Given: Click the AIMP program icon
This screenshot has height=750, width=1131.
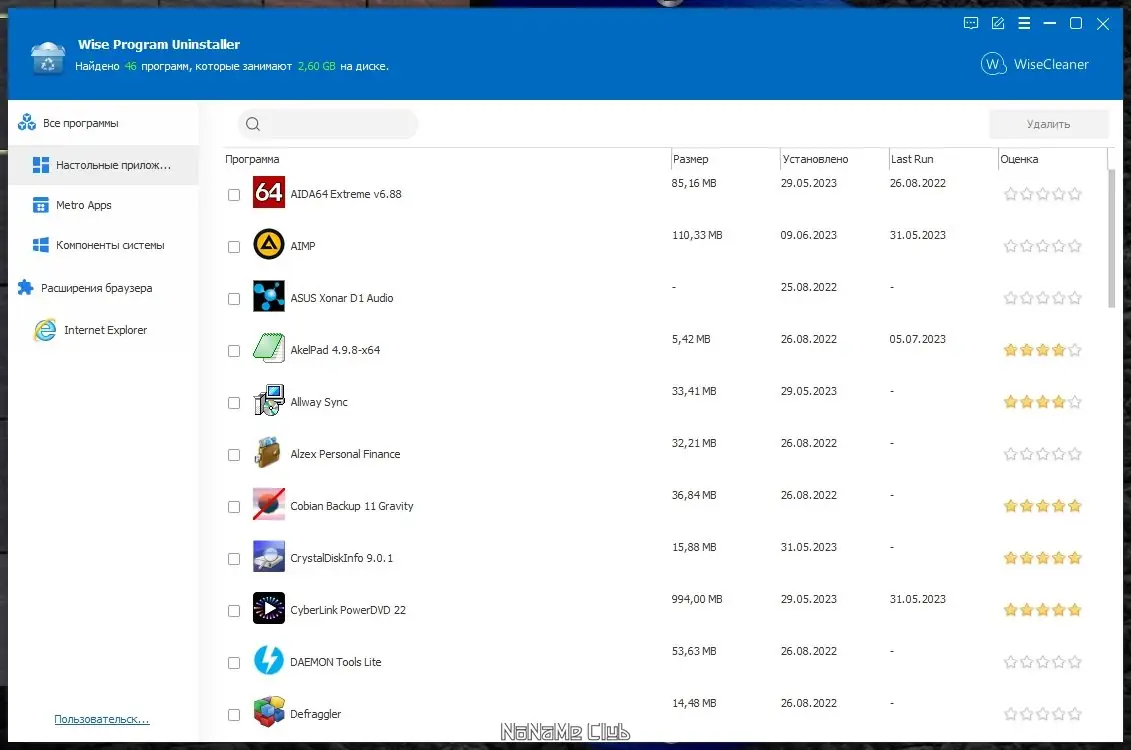Looking at the screenshot, I should 268,244.
